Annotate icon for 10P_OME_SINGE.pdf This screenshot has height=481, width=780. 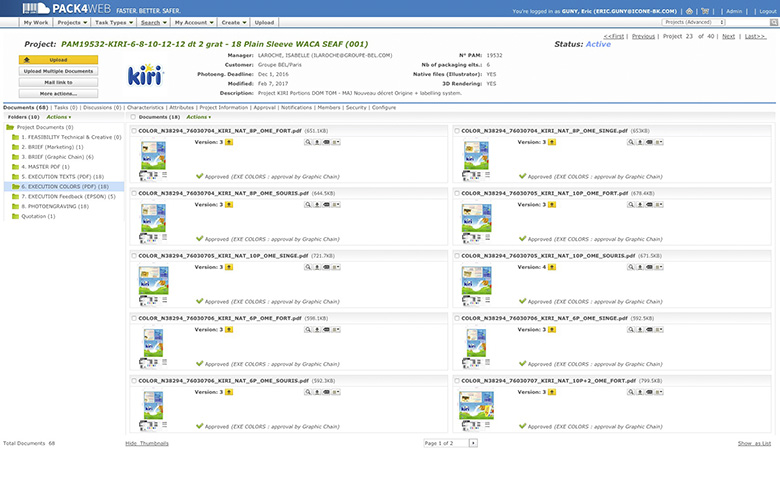click(x=326, y=267)
